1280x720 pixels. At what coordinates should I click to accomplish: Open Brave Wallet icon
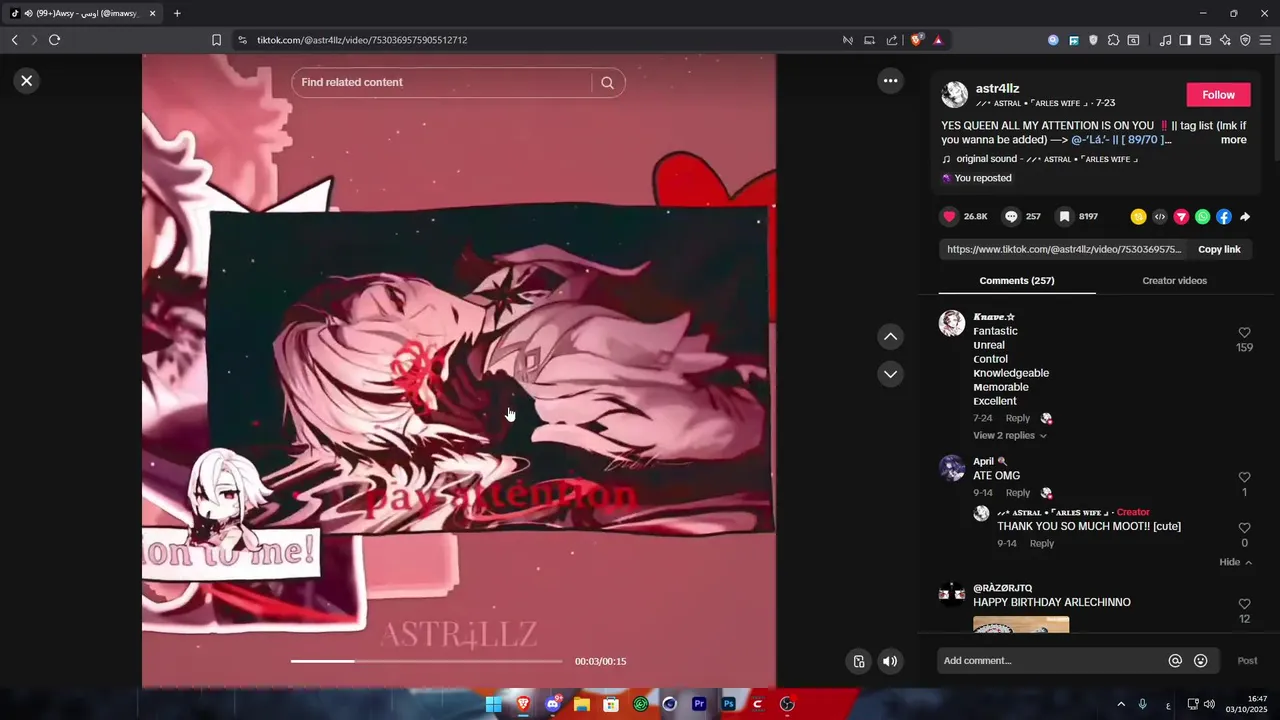pos(1205,40)
